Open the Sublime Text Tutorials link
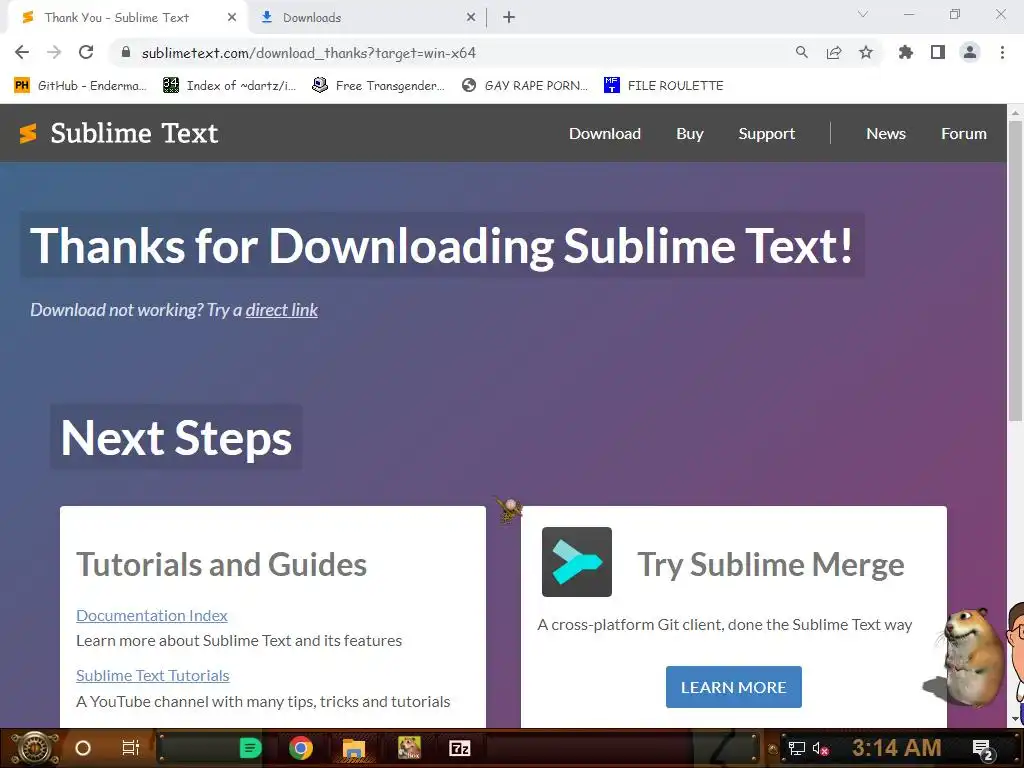Image resolution: width=1024 pixels, height=768 pixels. tap(153, 676)
